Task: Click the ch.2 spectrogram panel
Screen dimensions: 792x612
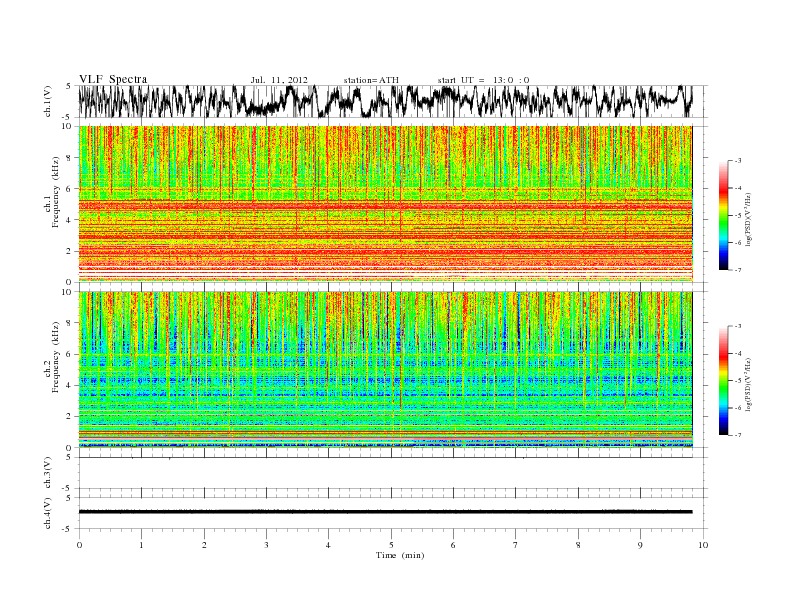Action: coord(385,370)
